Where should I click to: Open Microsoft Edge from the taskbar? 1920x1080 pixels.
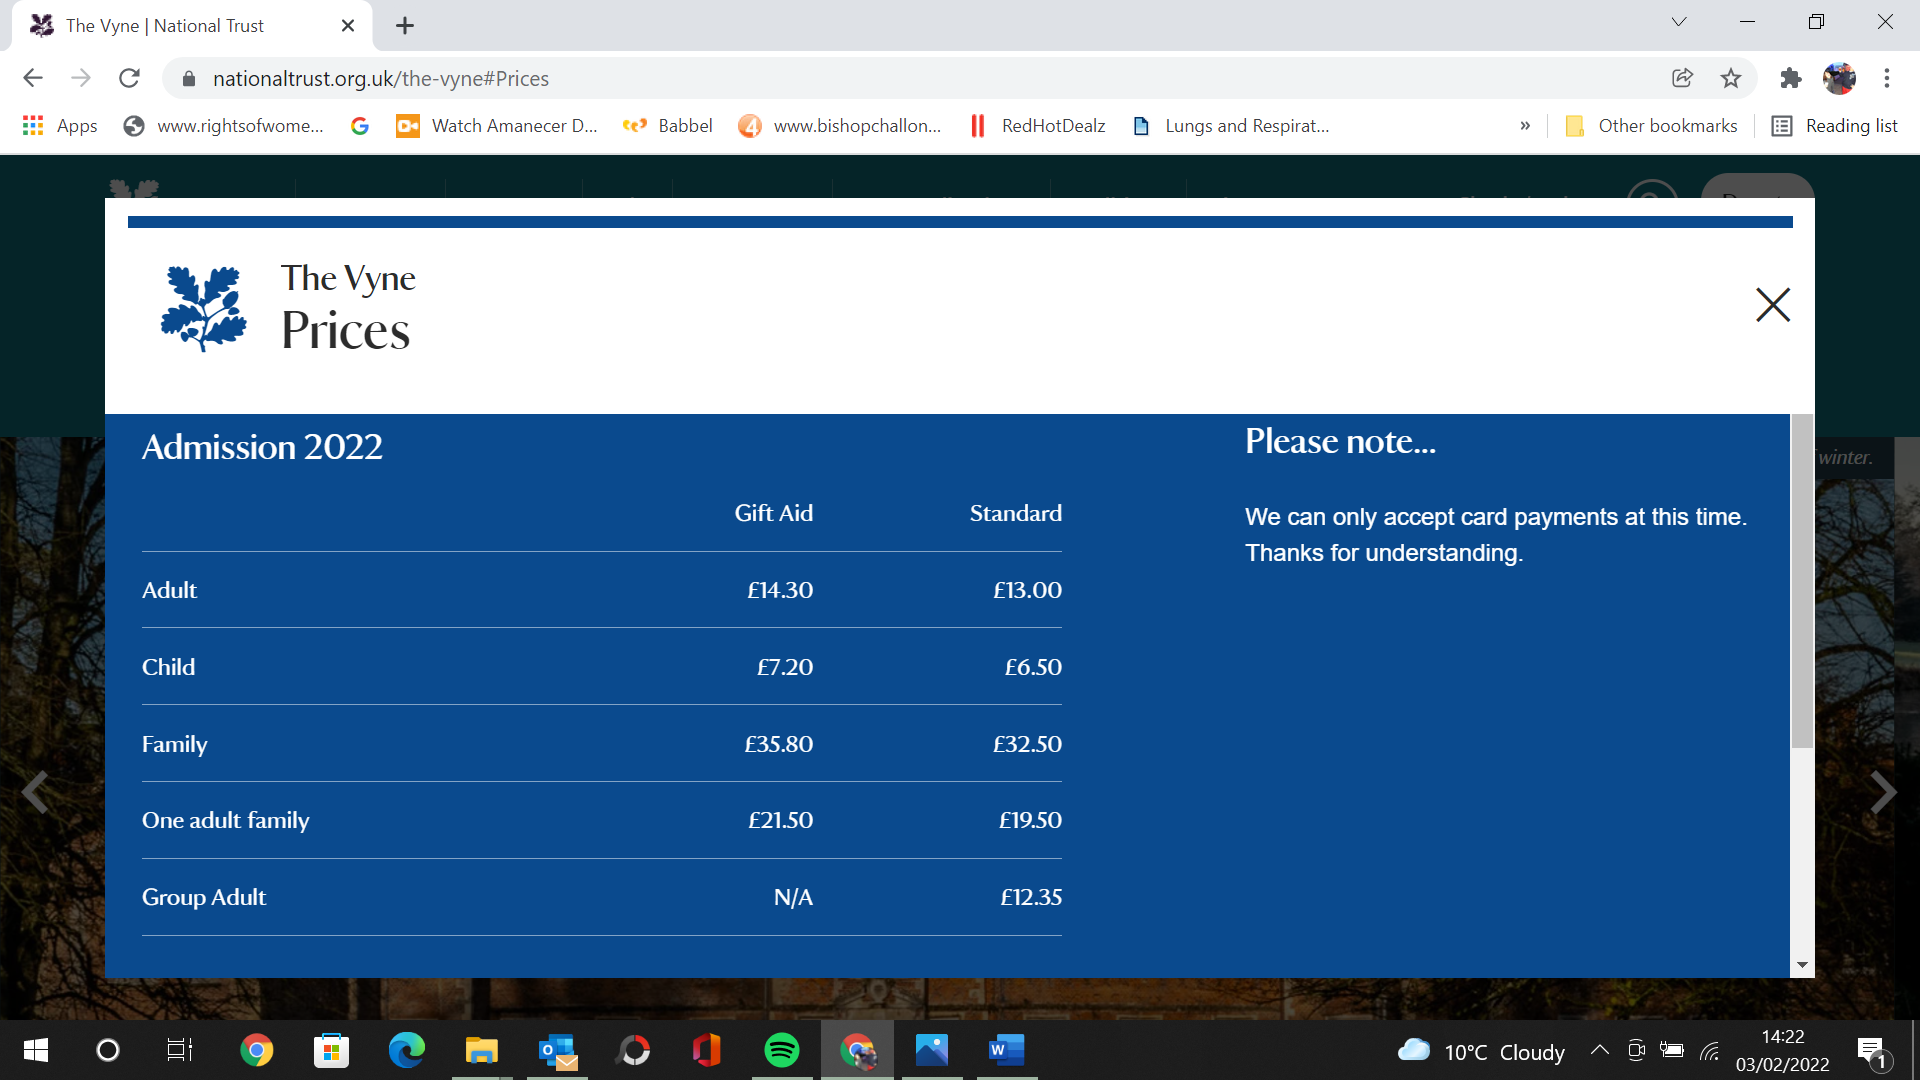point(406,1050)
